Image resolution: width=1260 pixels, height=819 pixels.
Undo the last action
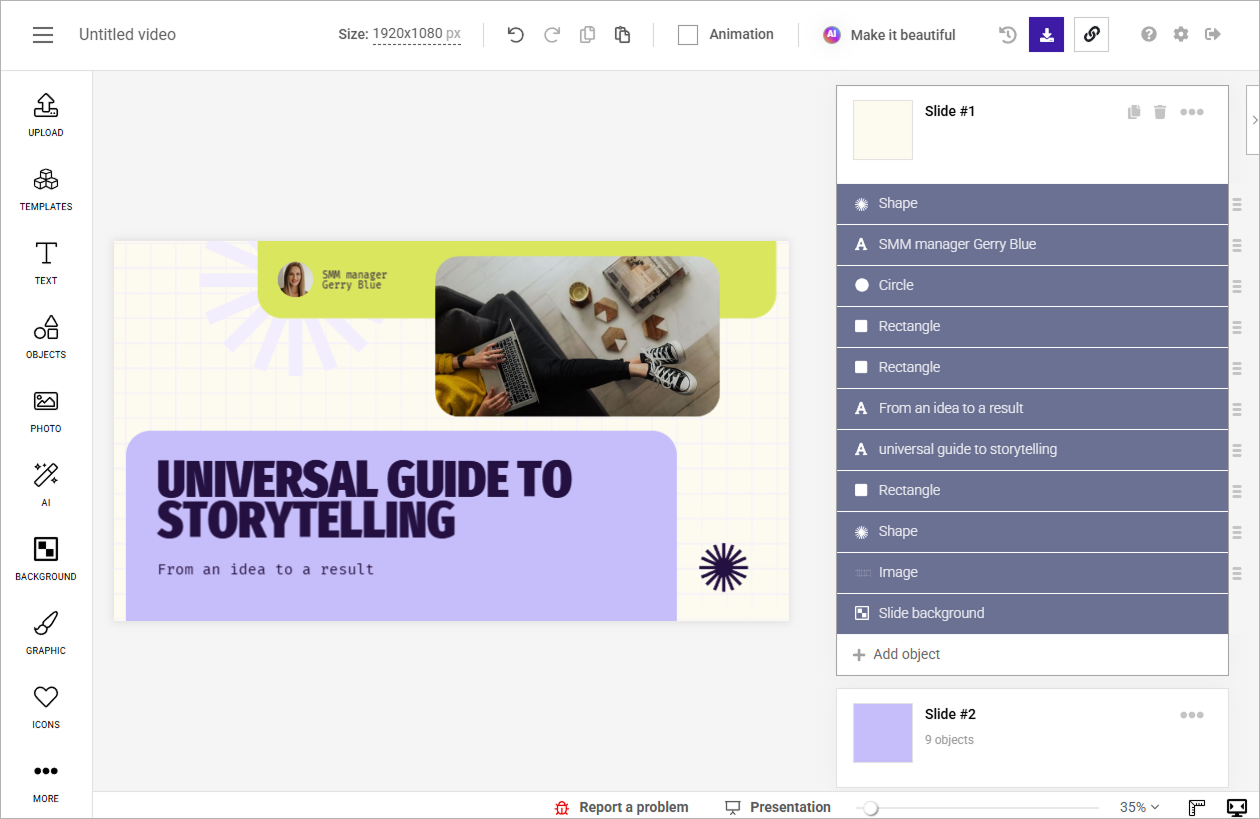[x=515, y=35]
